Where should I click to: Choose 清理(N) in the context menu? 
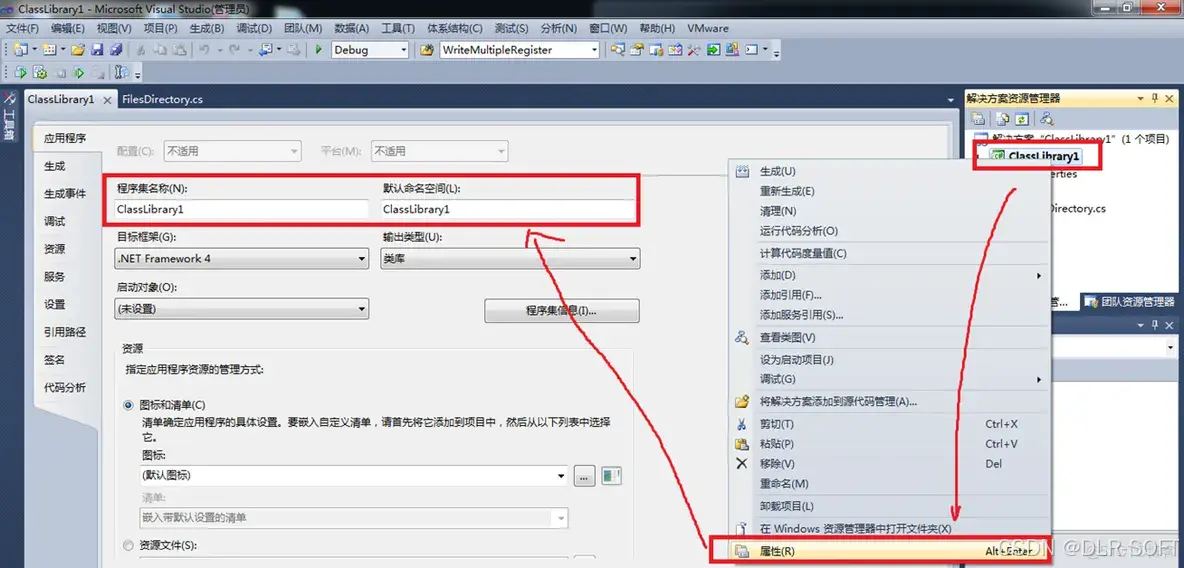pyautogui.click(x=891, y=211)
